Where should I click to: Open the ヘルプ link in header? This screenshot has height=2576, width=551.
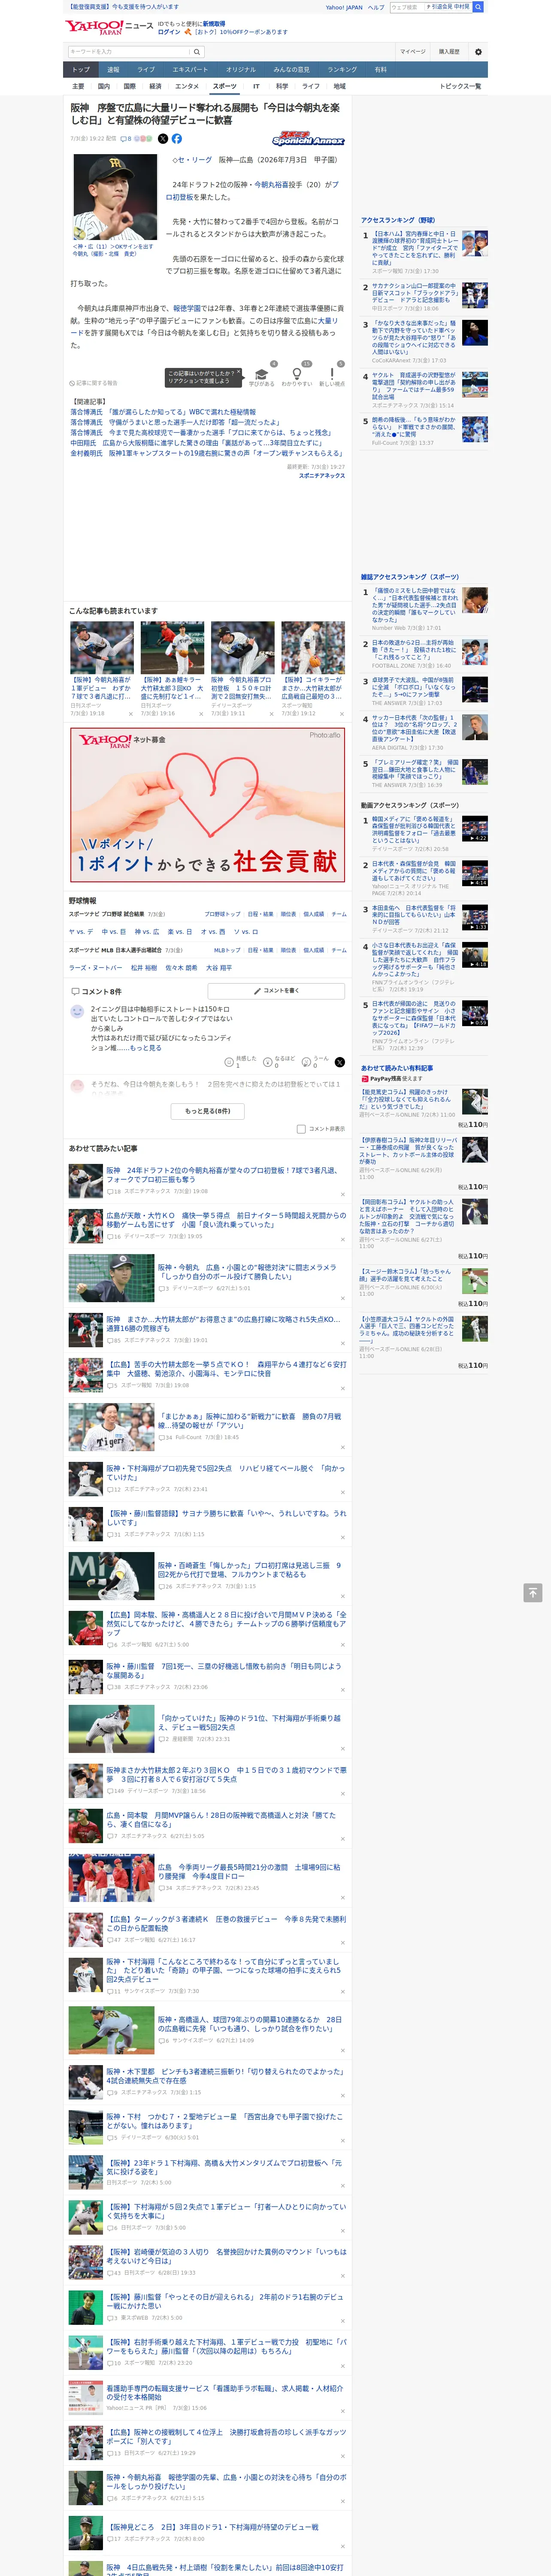tap(376, 7)
